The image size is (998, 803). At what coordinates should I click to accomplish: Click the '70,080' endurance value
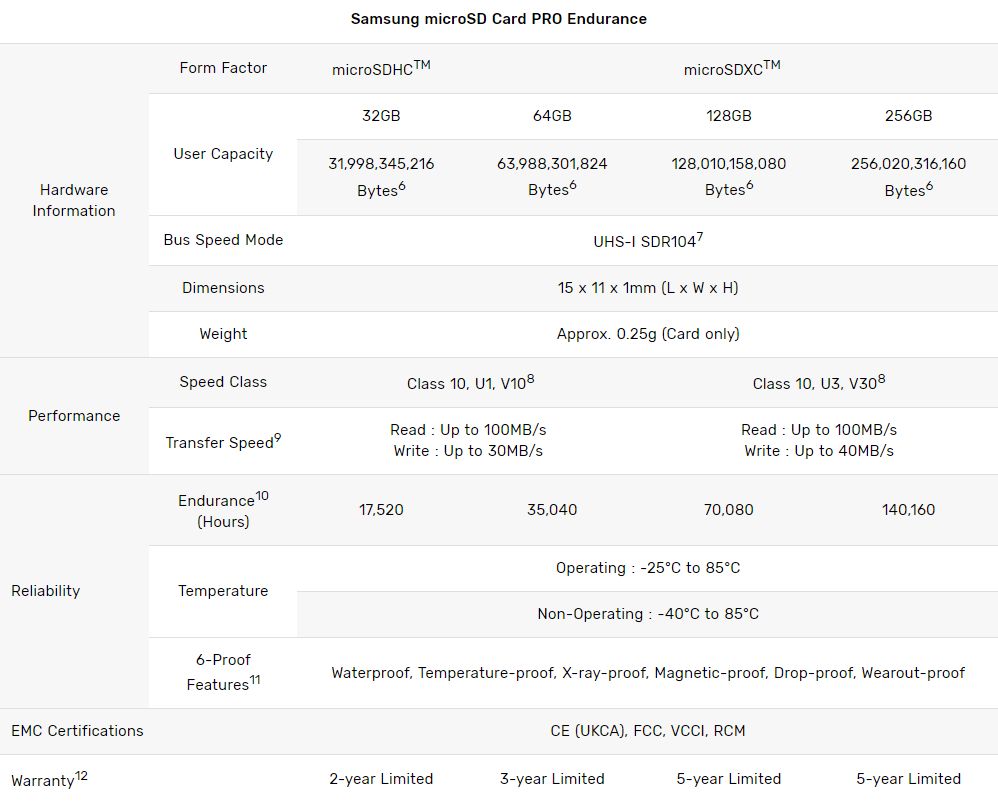pos(728,510)
